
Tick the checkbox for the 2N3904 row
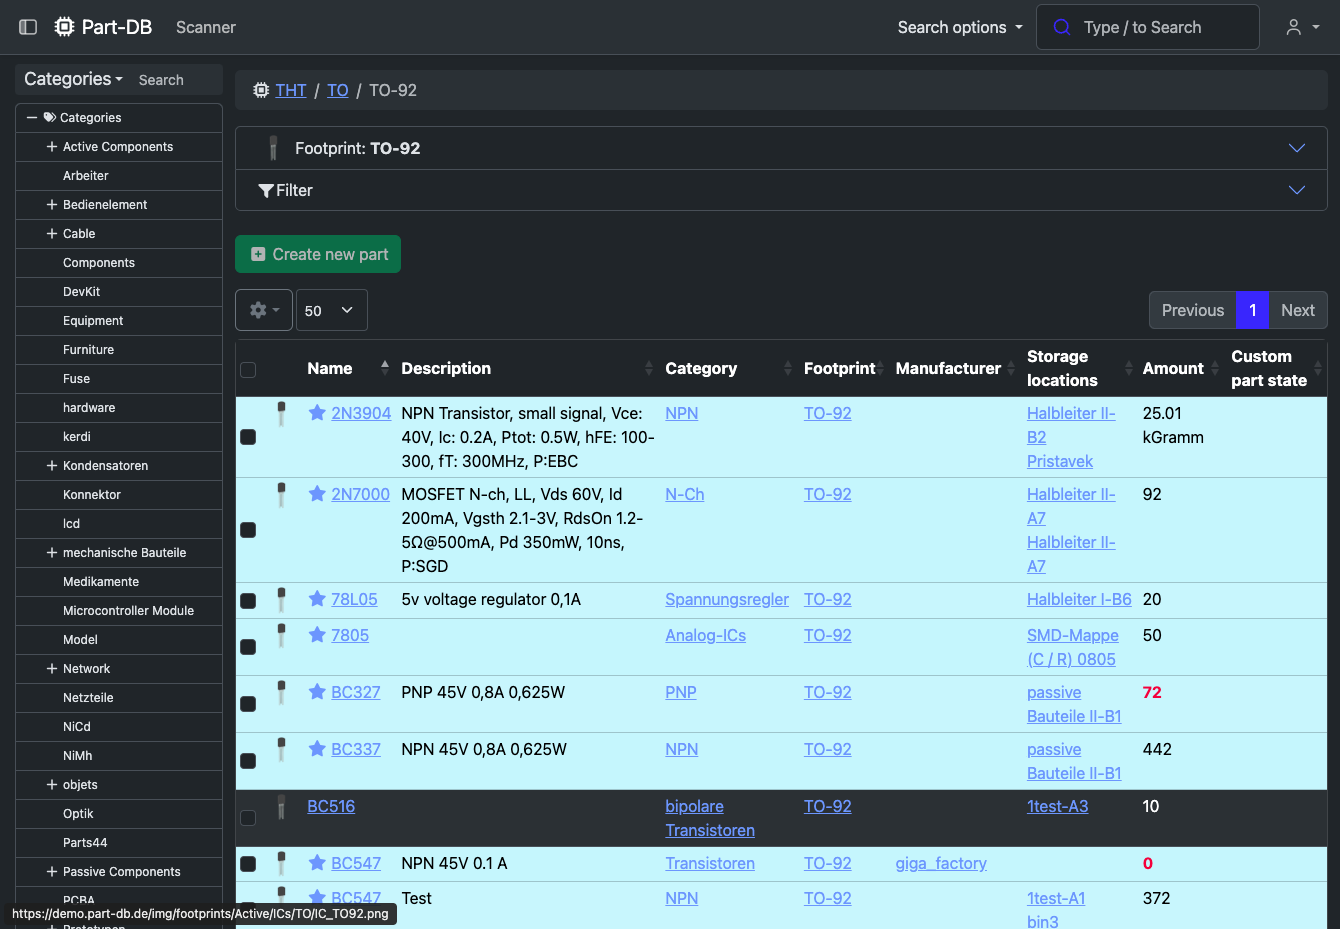(x=248, y=437)
